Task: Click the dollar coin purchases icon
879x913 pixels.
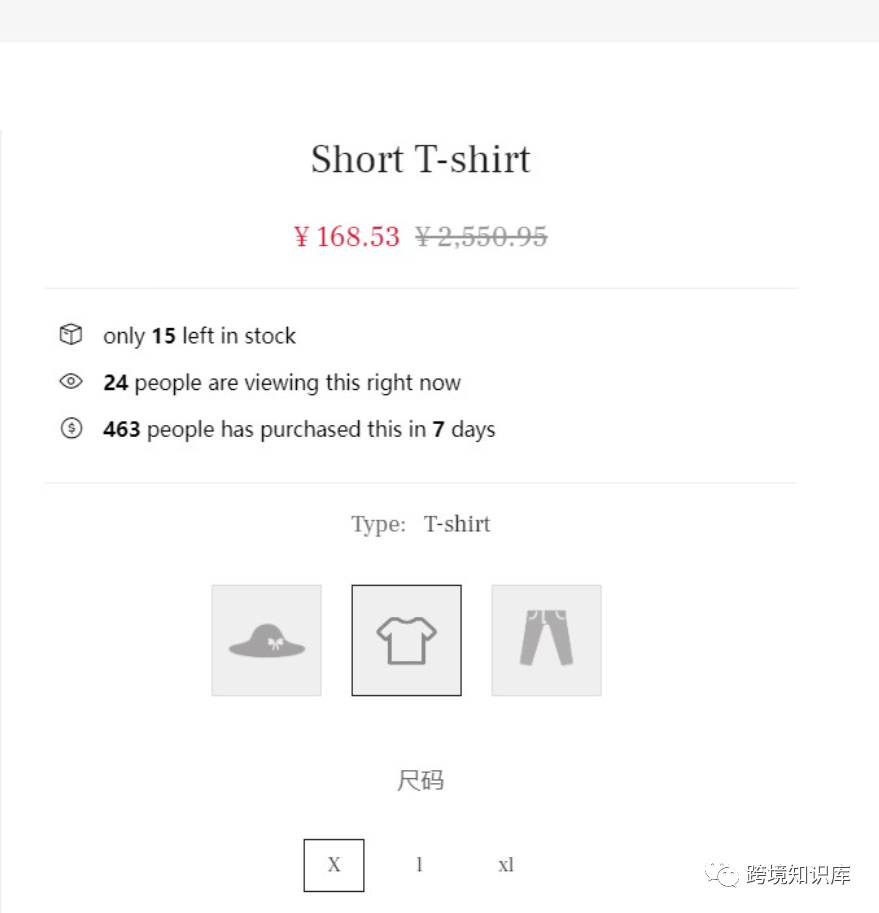Action: (71, 429)
